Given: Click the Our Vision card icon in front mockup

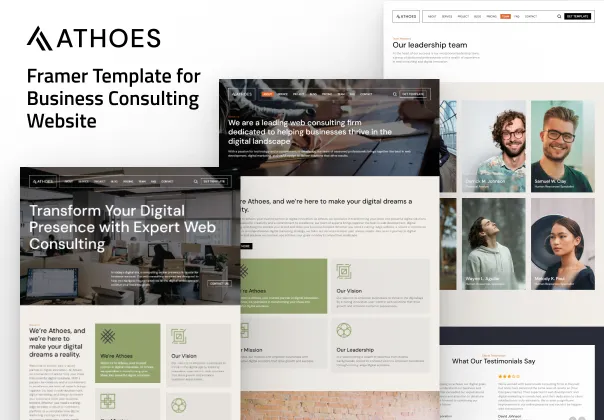Looking at the screenshot, I should pyautogui.click(x=179, y=336).
